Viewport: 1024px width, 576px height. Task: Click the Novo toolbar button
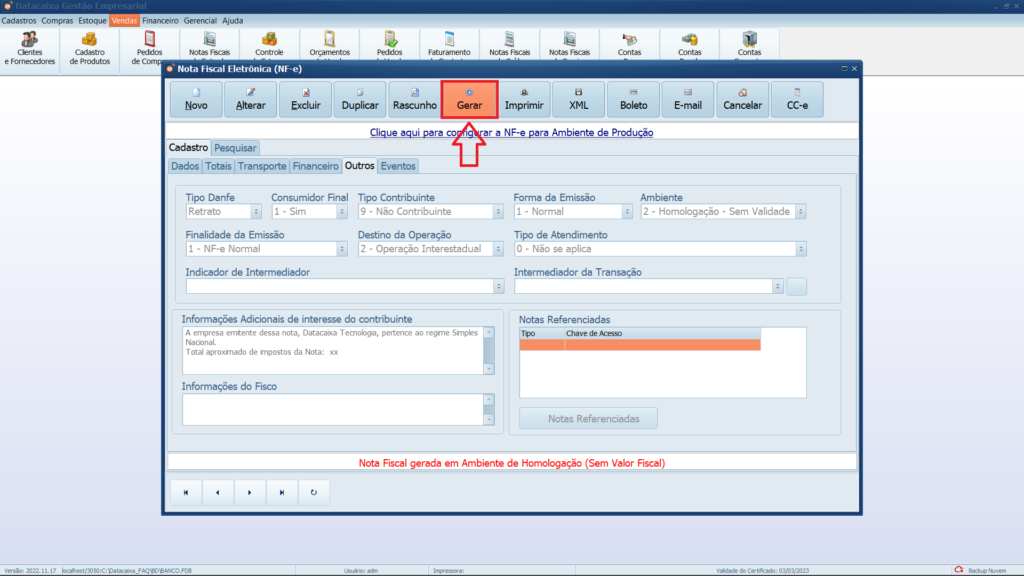coord(196,100)
